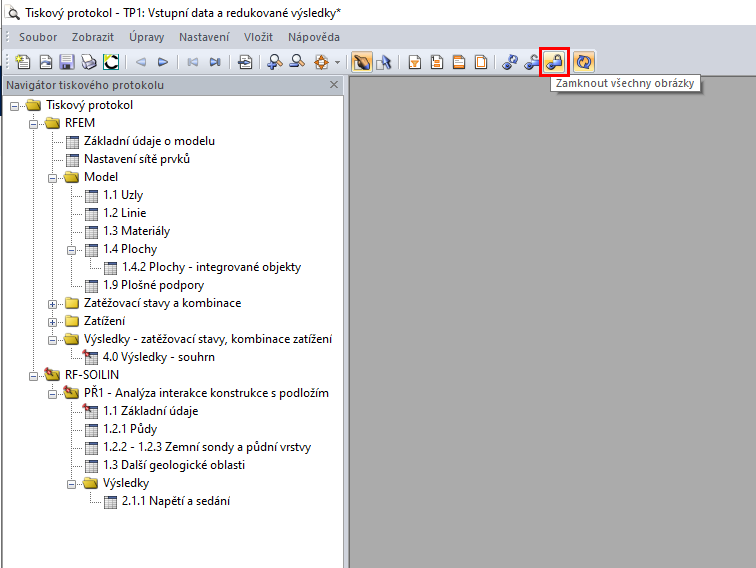The image size is (756, 568).
Task: Go to previous page with left arrow
Action: [x=141, y=62]
